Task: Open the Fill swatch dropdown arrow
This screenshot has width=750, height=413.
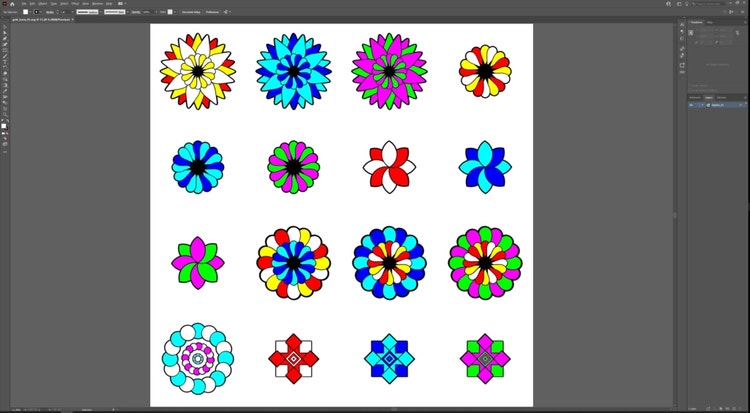Action: coord(31,11)
